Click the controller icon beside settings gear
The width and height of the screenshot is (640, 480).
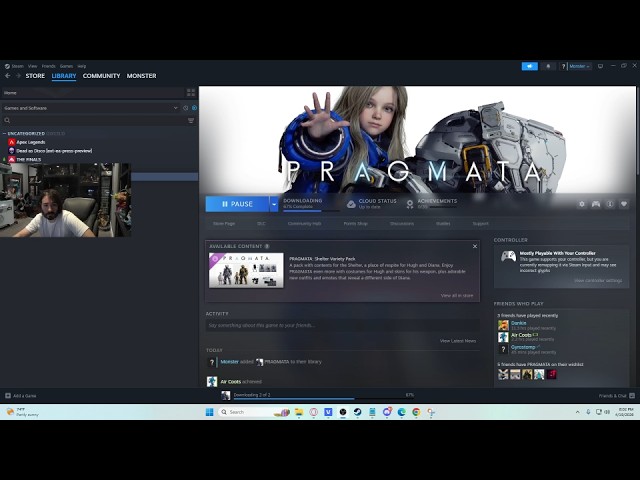pos(596,204)
